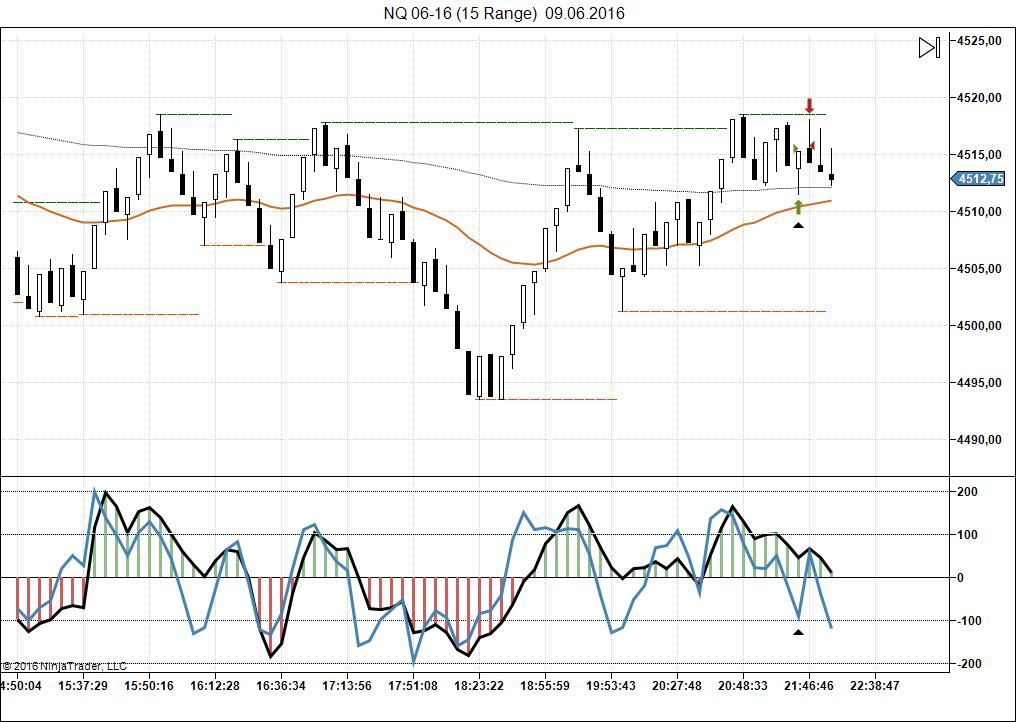1016x722 pixels.
Task: Click price axis label 4500,00
Action: tap(980, 326)
